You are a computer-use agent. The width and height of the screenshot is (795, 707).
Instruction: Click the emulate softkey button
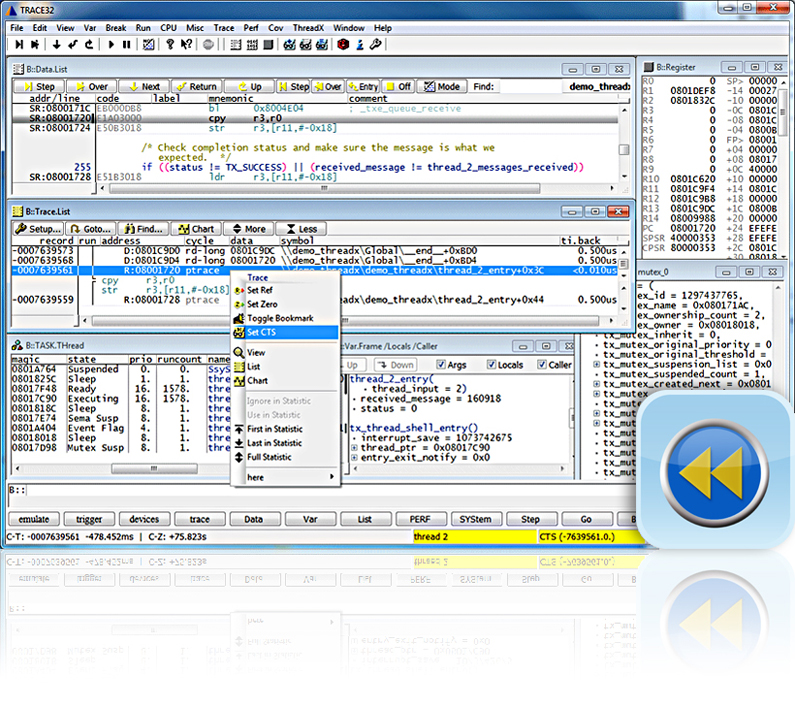point(34,519)
